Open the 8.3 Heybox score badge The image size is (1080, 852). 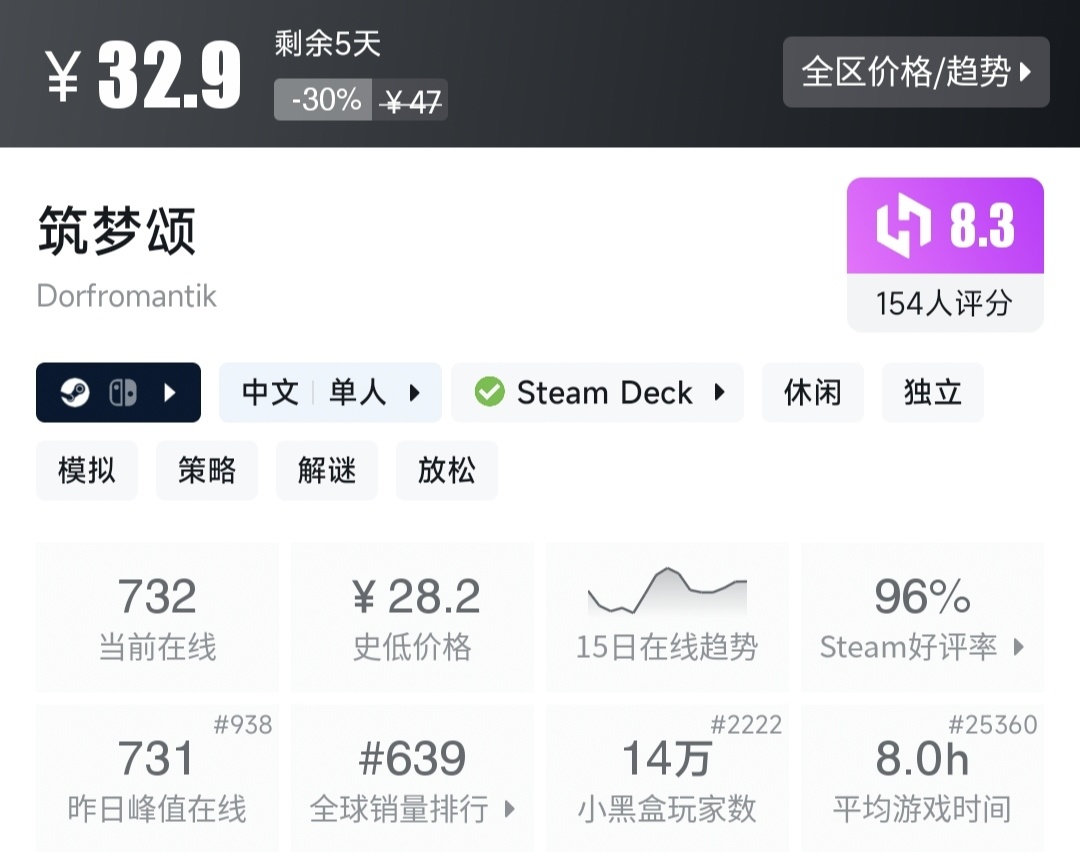click(x=945, y=226)
